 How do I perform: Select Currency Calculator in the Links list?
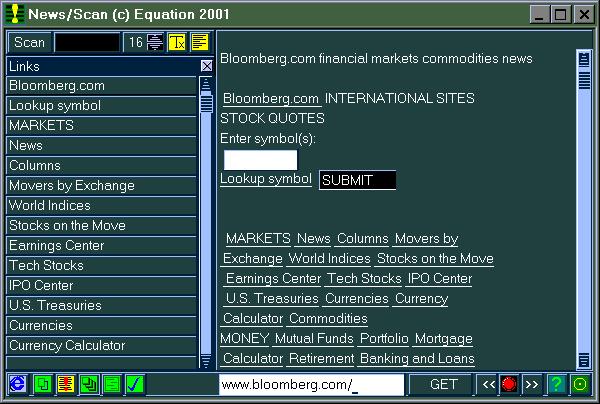pos(101,345)
